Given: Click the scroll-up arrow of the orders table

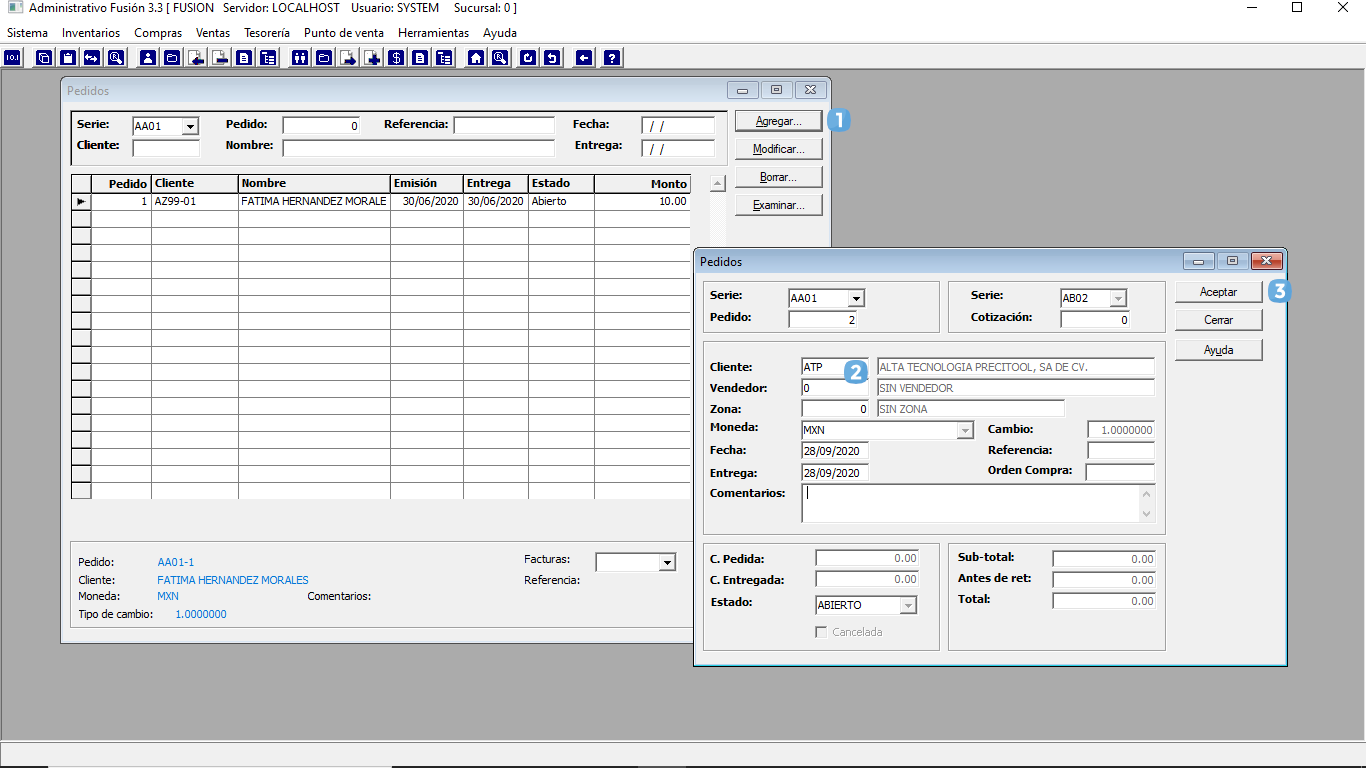Looking at the screenshot, I should [x=717, y=183].
